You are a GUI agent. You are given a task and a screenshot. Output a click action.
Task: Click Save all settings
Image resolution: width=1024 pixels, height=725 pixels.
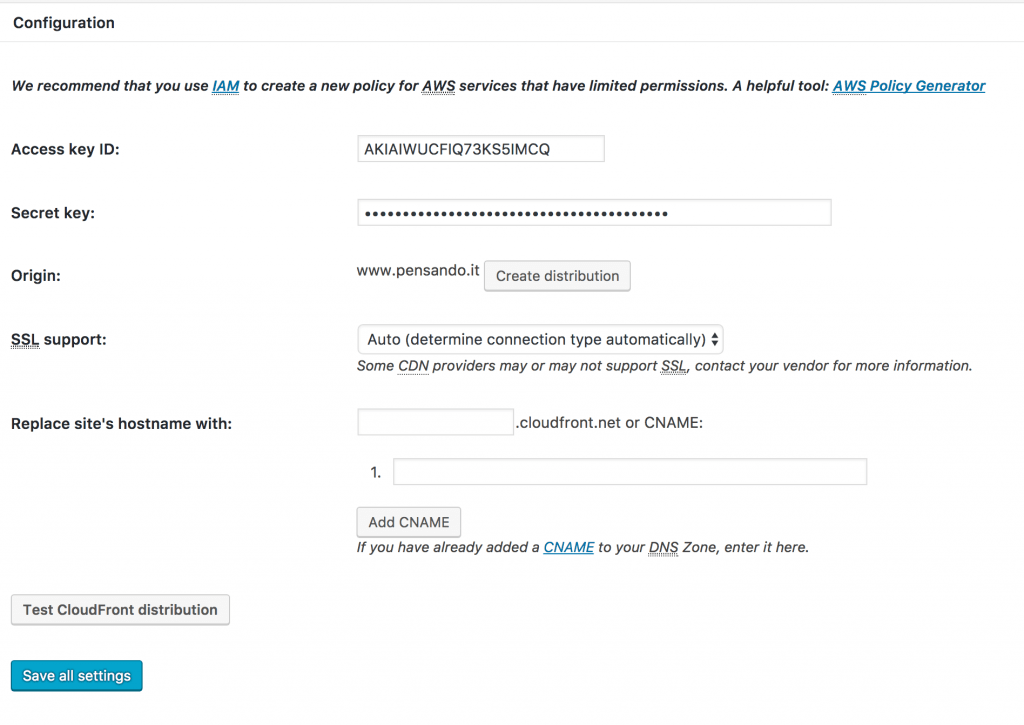(x=76, y=675)
